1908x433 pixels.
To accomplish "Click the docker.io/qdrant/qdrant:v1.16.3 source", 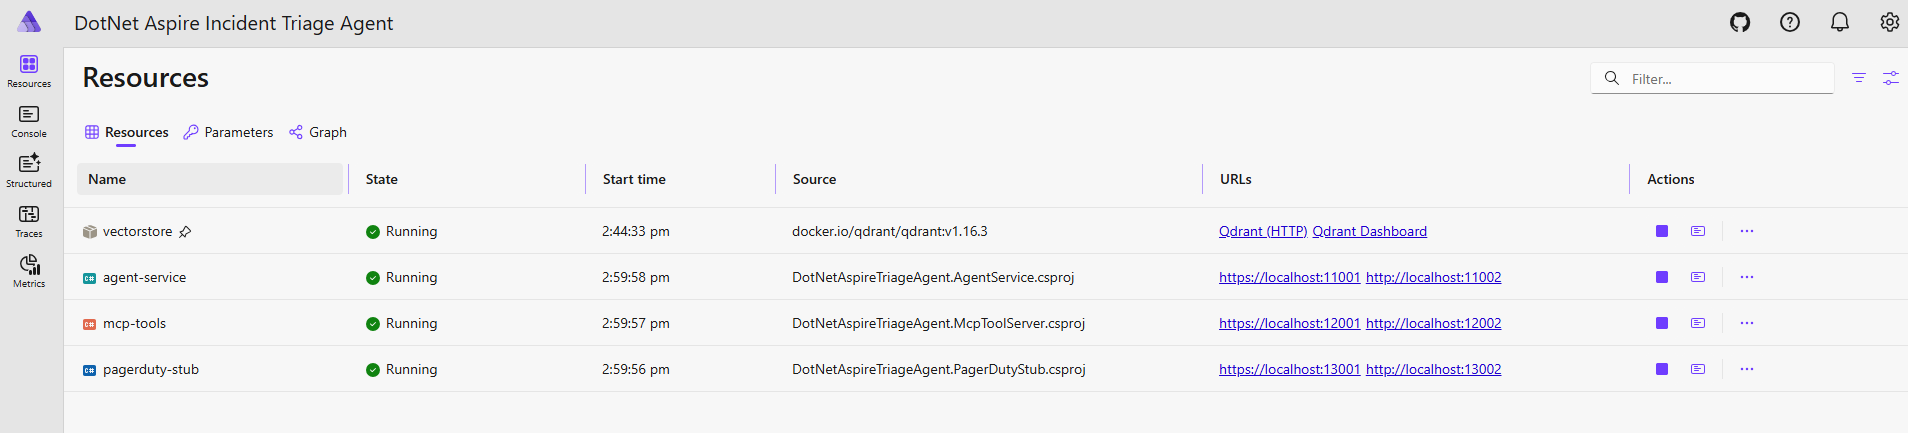I will click(x=889, y=231).
